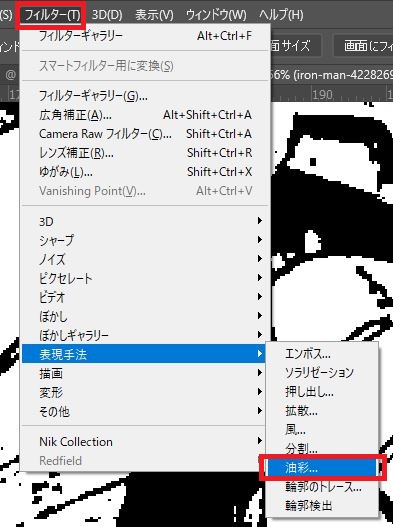Screen dimensions: 393x527
Task: Open レンズ補正(R)... filter
Action: (145, 153)
